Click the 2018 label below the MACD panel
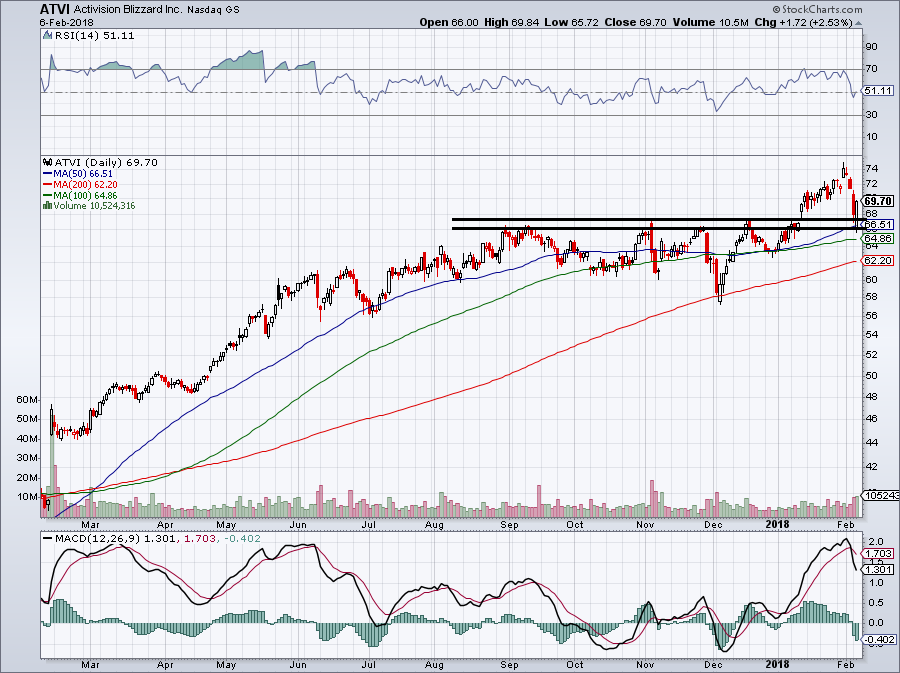Screen dimensions: 900x673 click(x=777, y=664)
